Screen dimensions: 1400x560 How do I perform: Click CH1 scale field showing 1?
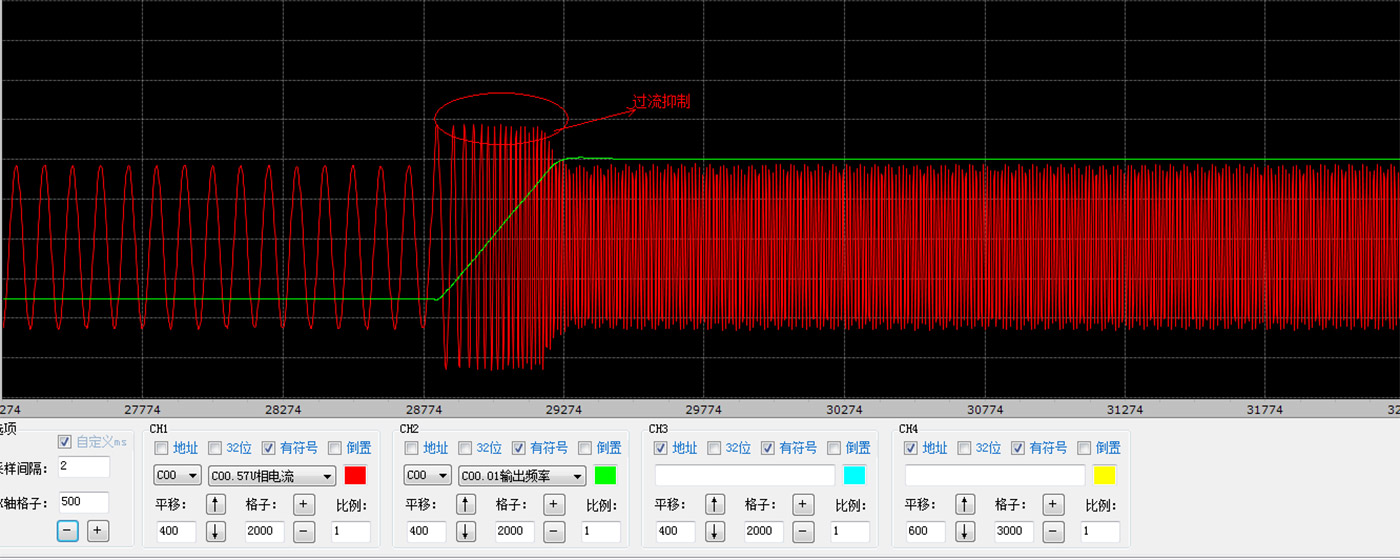(350, 531)
